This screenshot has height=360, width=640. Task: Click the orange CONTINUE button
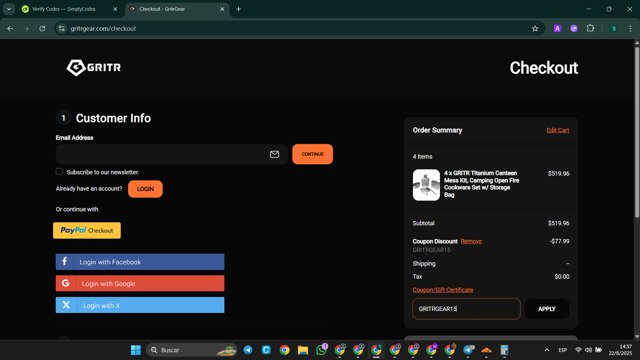coord(313,154)
